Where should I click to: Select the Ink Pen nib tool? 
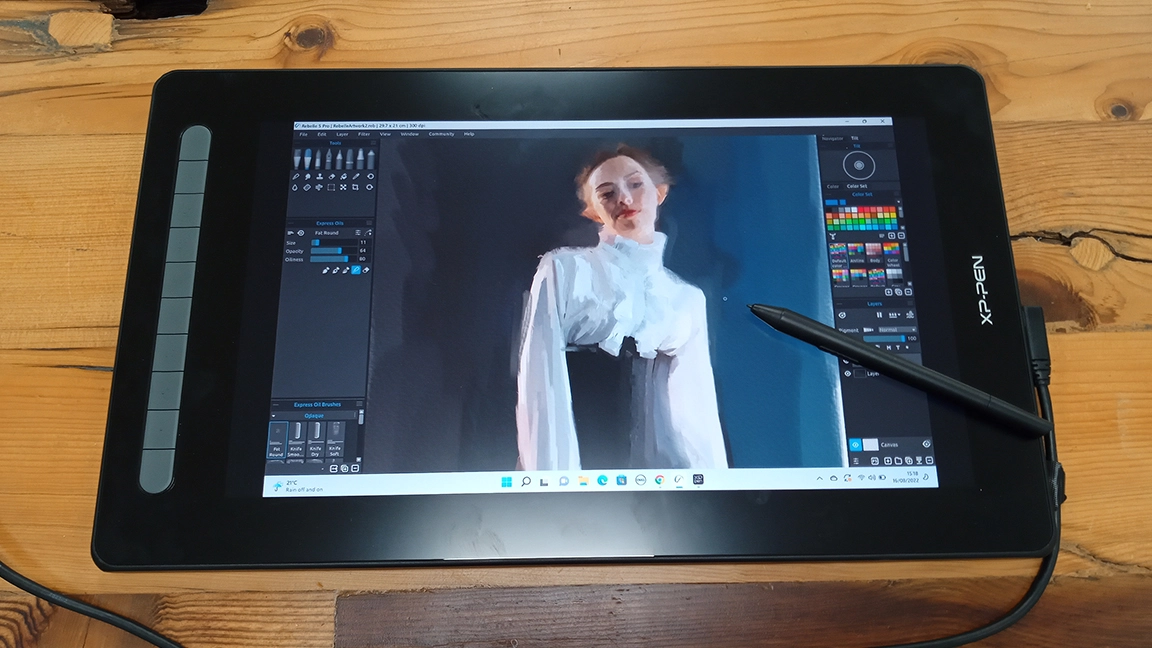pos(328,159)
